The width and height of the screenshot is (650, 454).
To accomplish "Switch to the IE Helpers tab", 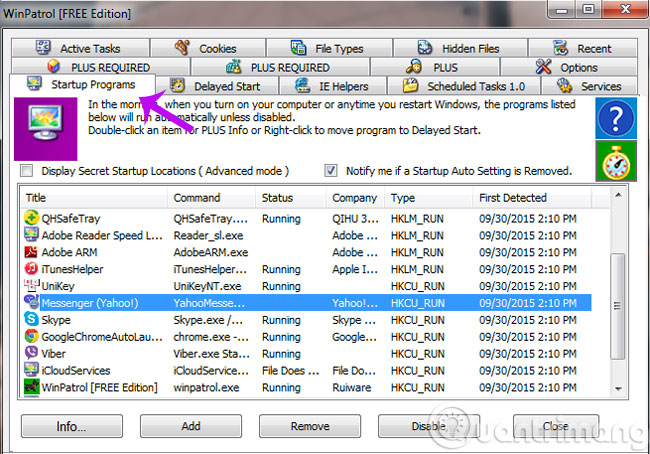I will [333, 86].
